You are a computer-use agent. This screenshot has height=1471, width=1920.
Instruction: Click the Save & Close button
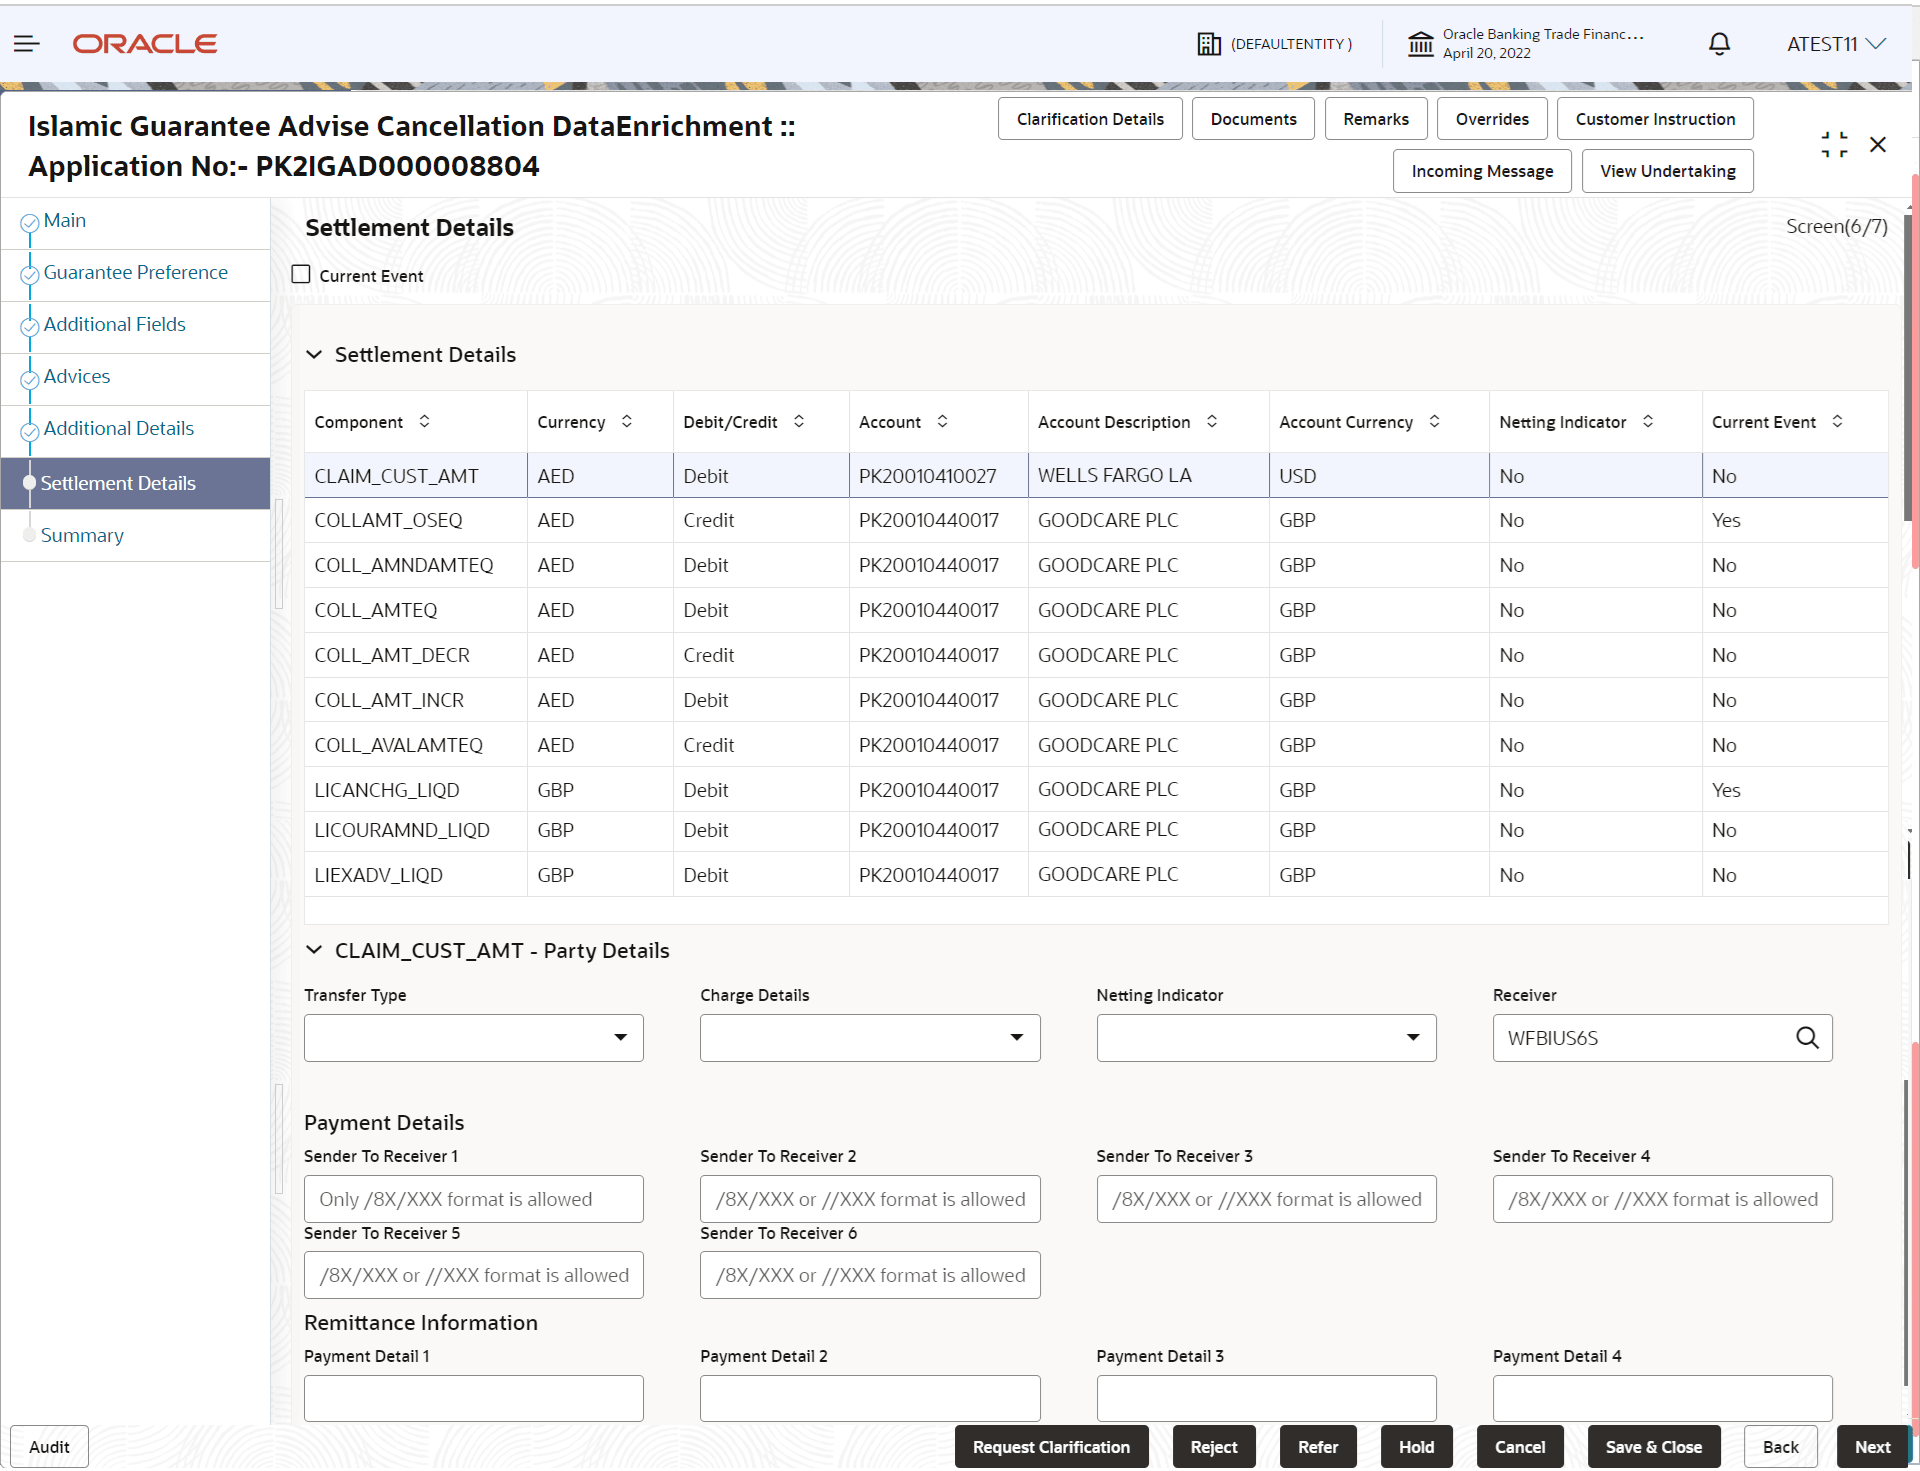1653,1447
